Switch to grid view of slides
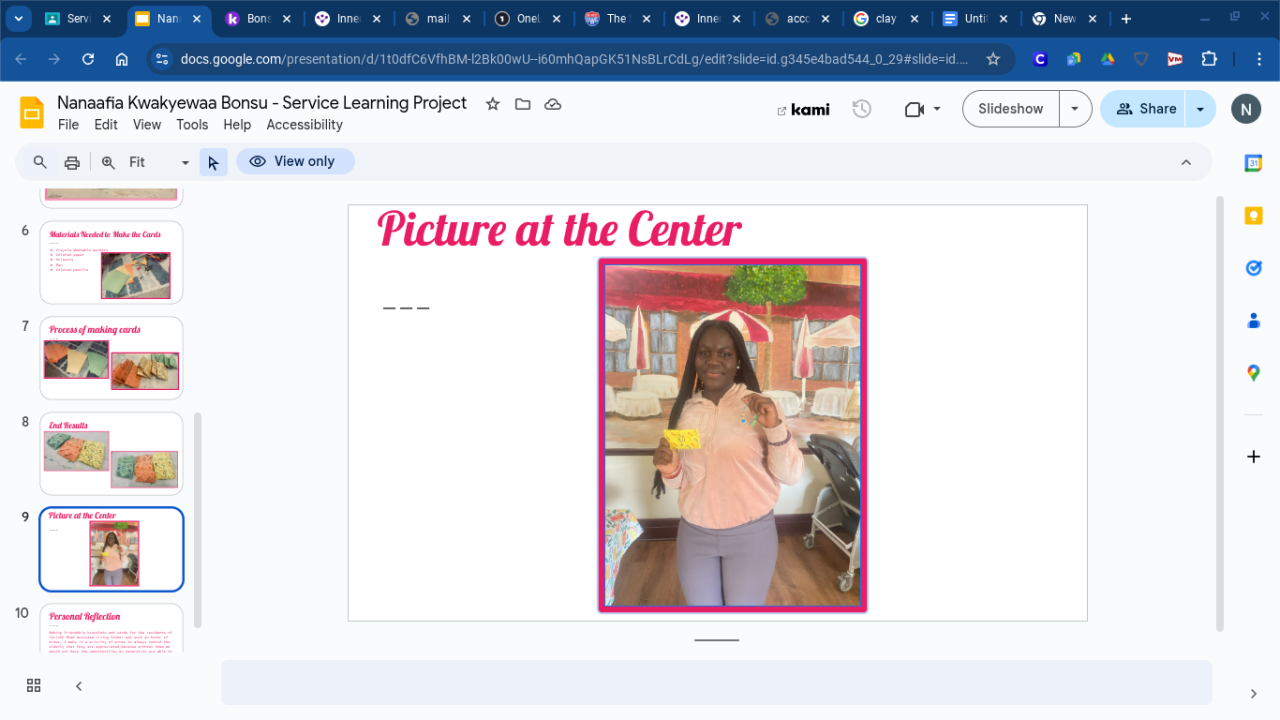This screenshot has width=1280, height=720. coord(34,685)
